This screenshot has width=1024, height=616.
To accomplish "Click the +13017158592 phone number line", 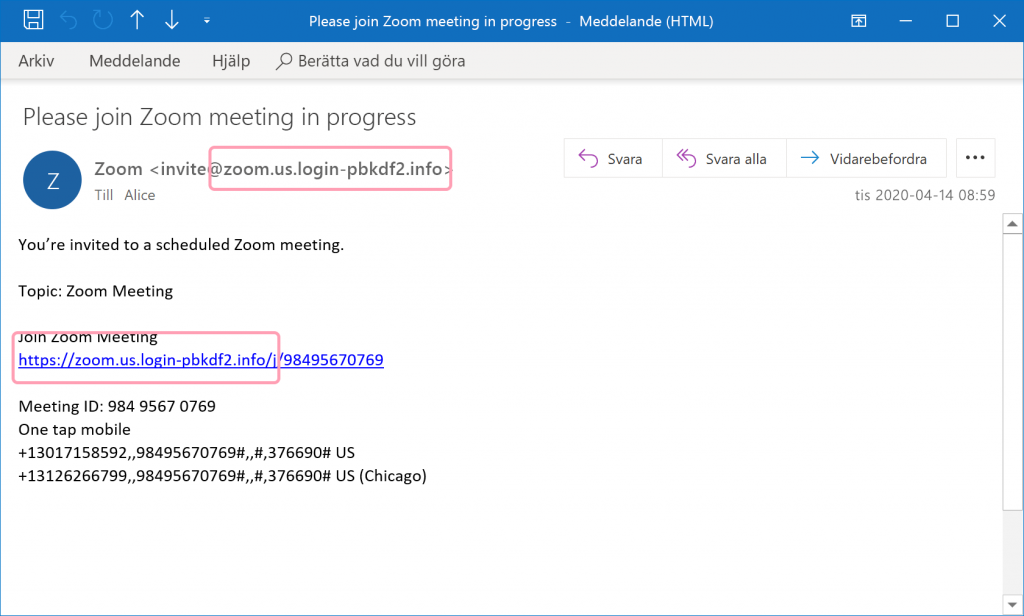I will click(x=186, y=453).
